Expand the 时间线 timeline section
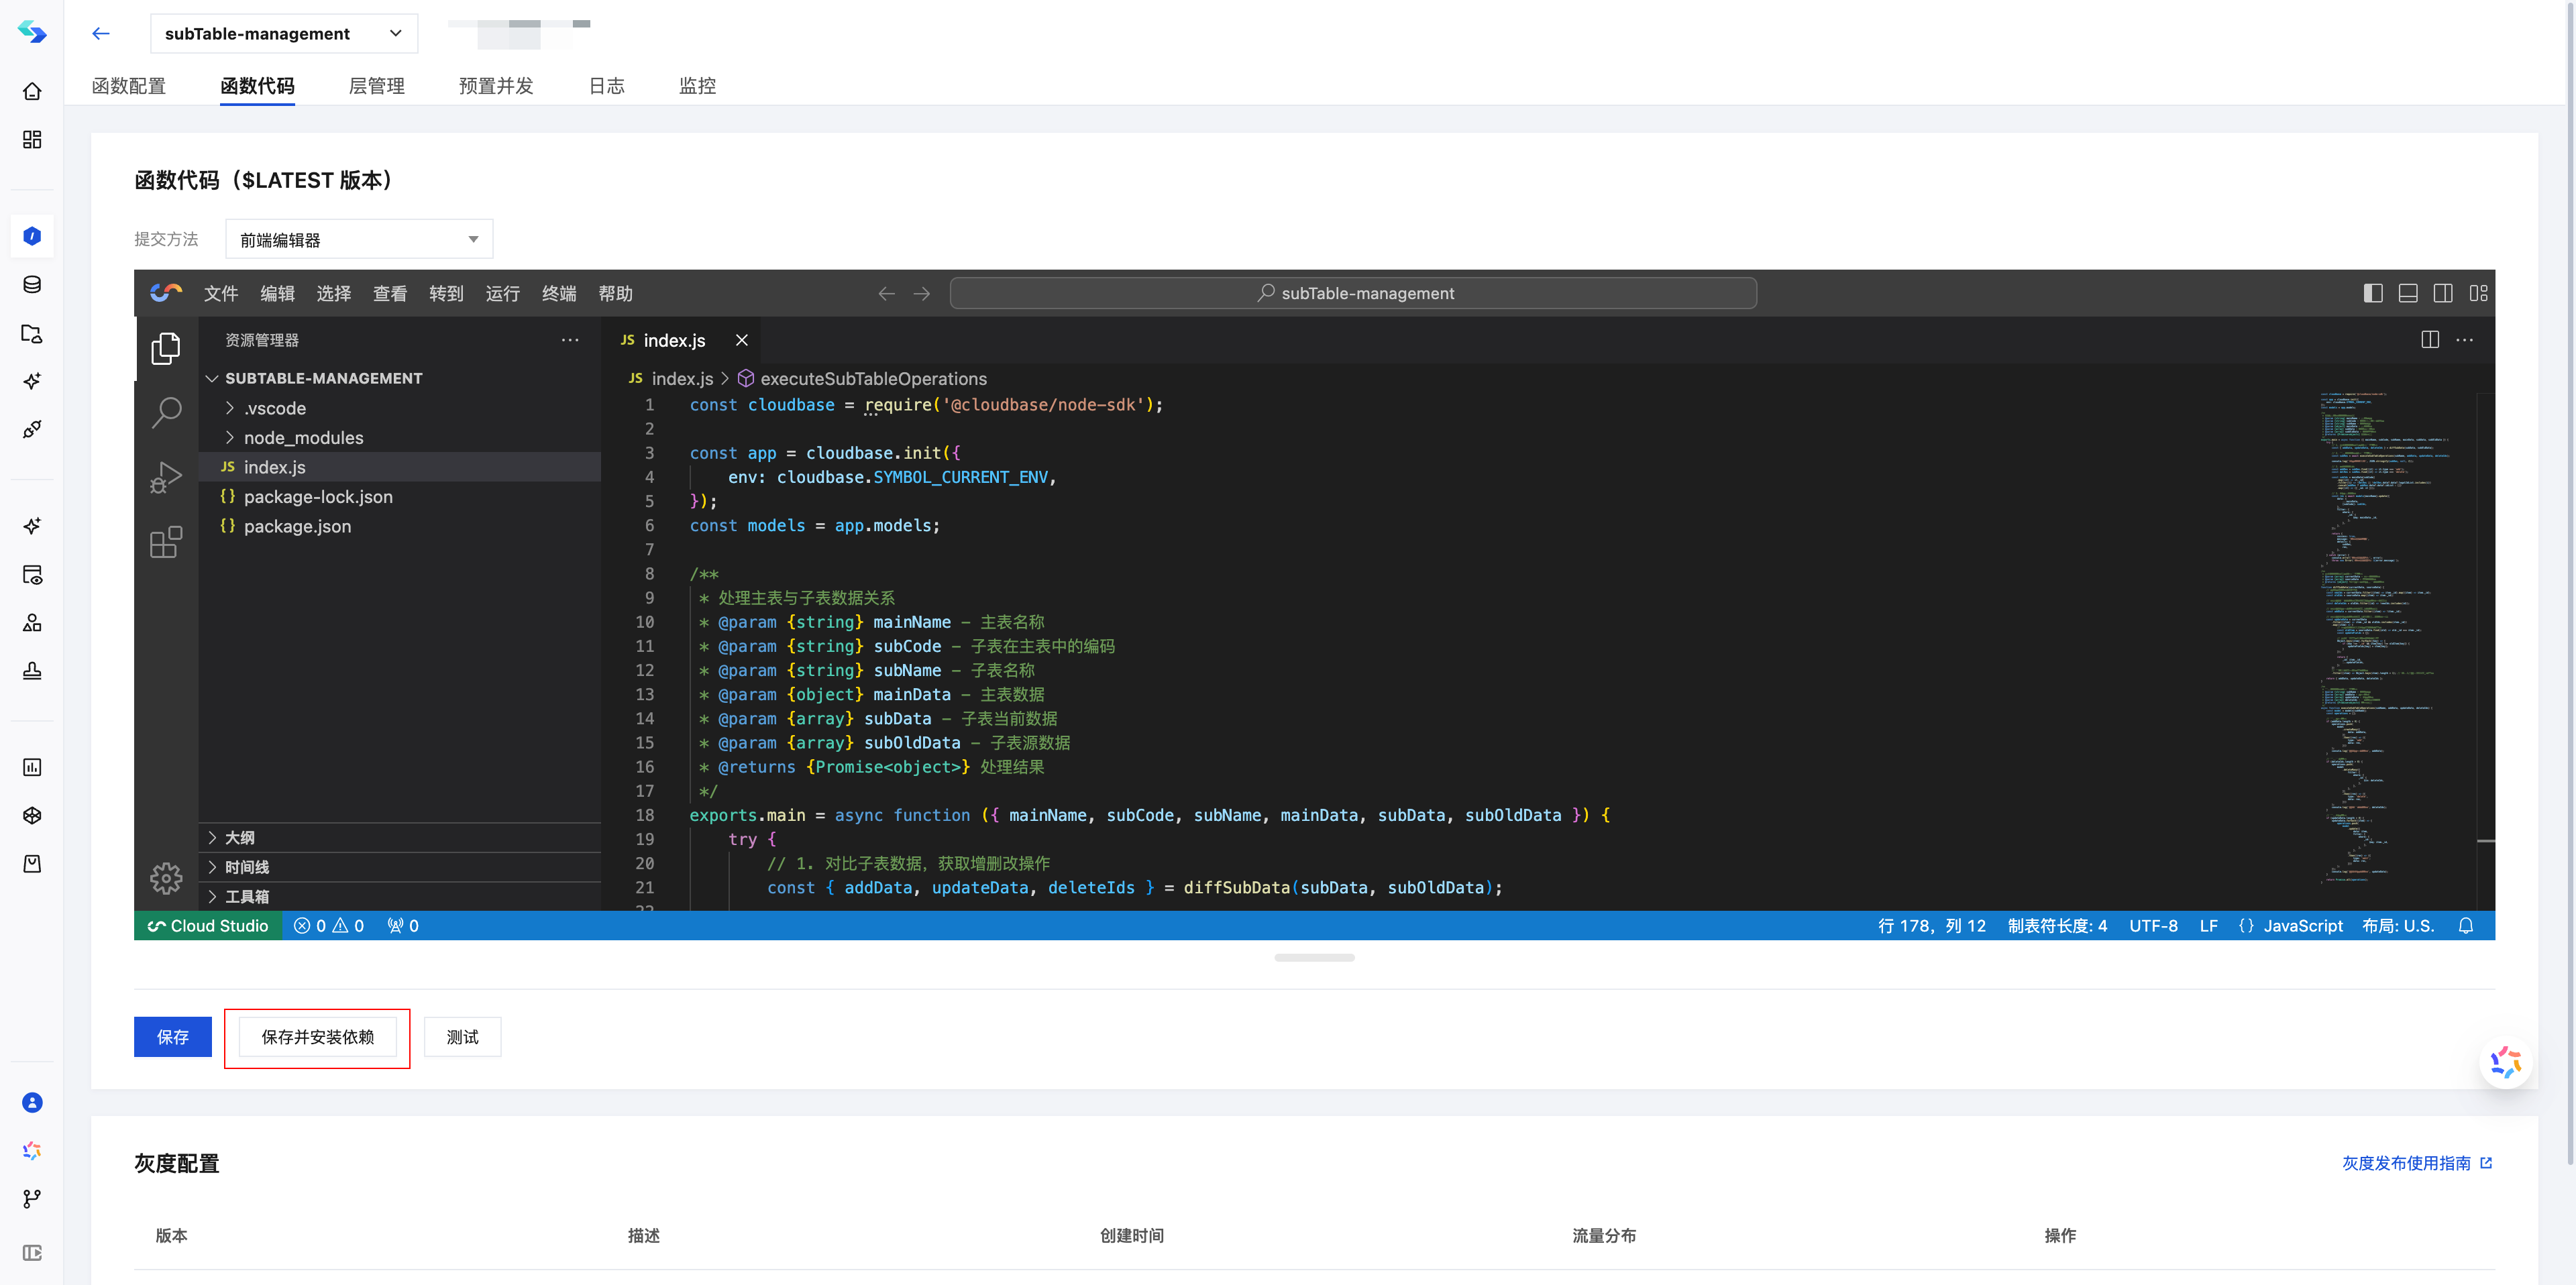This screenshot has width=2576, height=1285. pos(400,867)
